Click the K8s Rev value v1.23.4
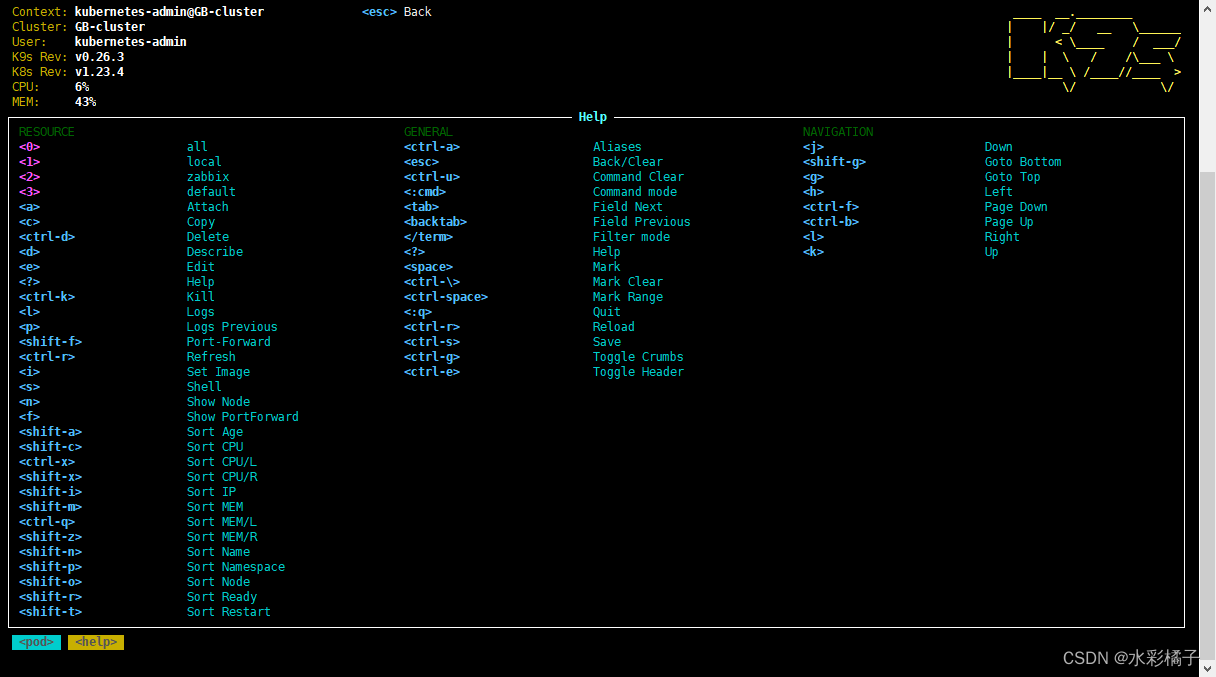This screenshot has height=677, width=1216. [x=99, y=72]
